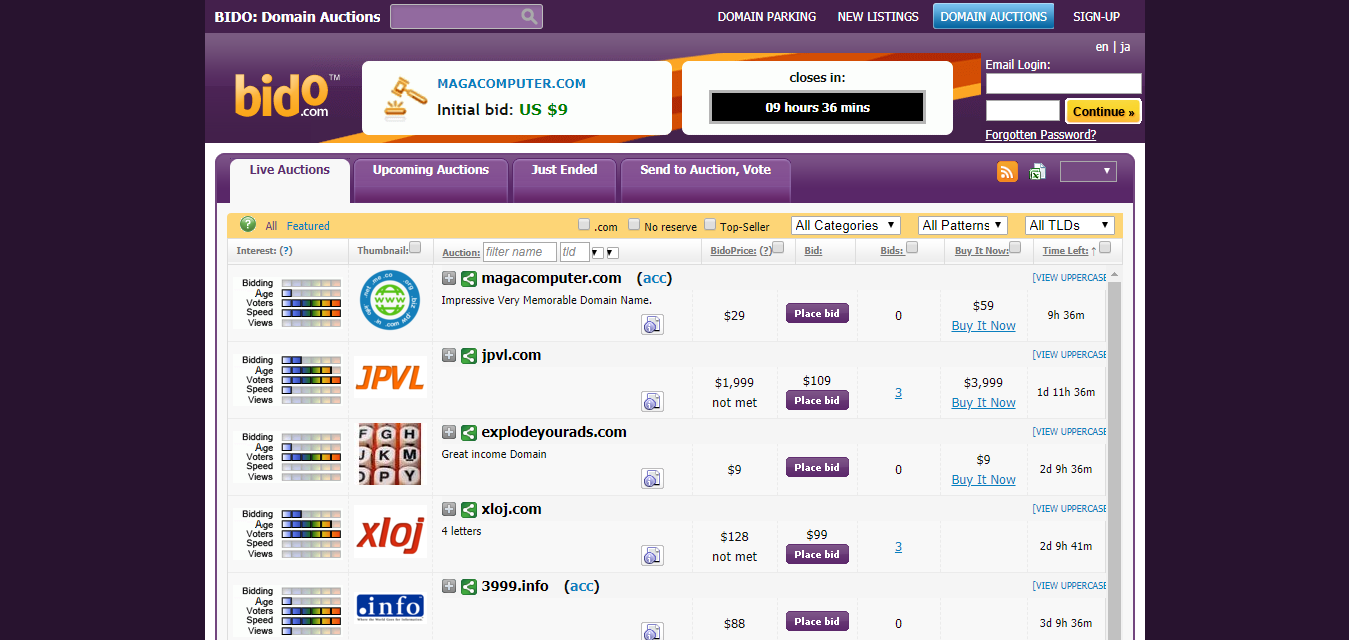Open the Just Ended tab
1349x640 pixels.
pyautogui.click(x=564, y=170)
